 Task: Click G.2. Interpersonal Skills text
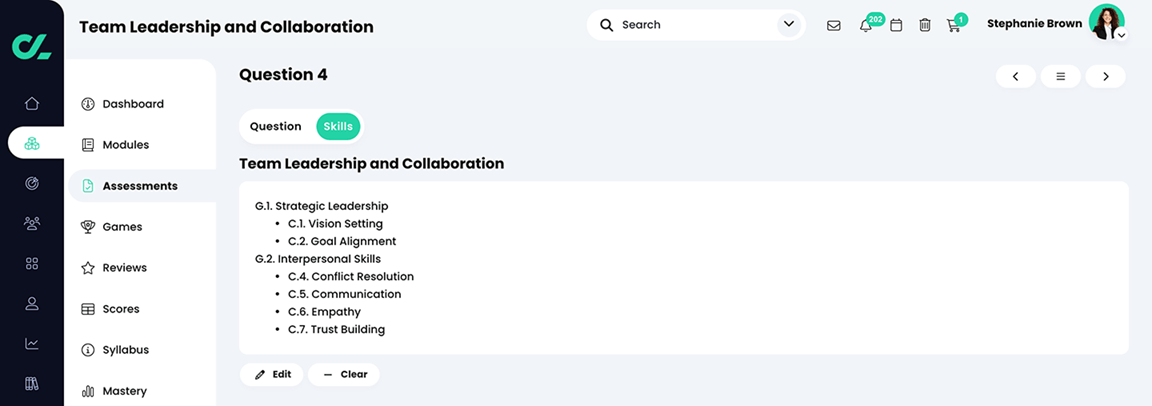[318, 259]
